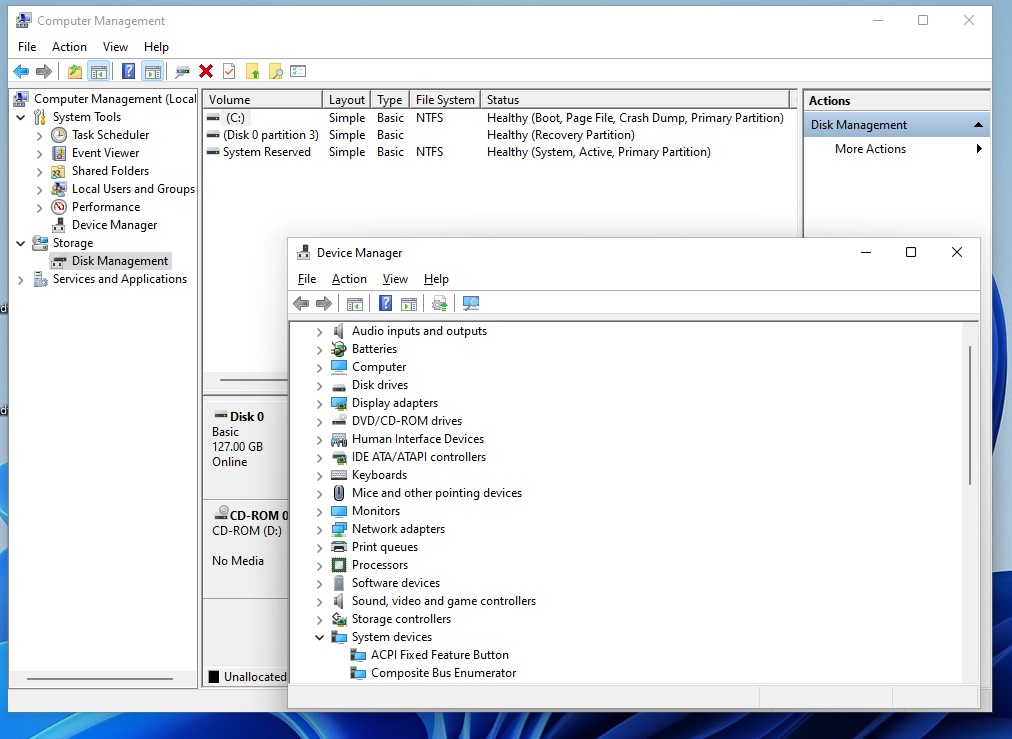Click the Network adapters category icon

(x=339, y=529)
